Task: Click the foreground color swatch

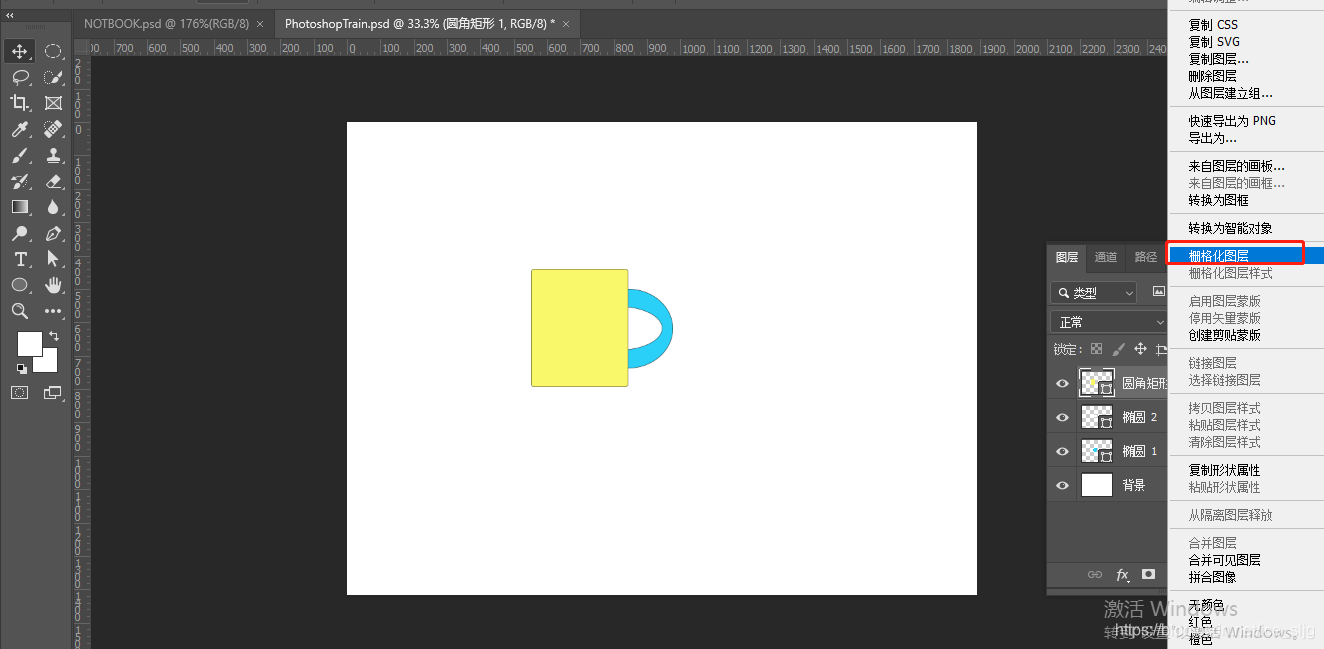Action: 28,342
